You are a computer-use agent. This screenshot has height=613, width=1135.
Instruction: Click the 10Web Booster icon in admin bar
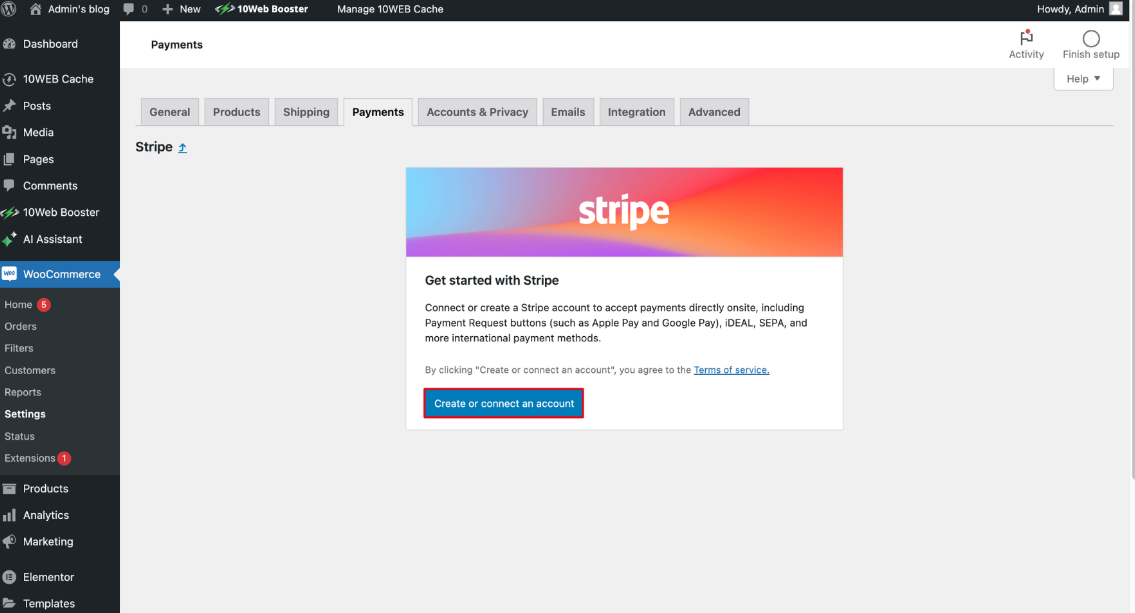pyautogui.click(x=226, y=9)
